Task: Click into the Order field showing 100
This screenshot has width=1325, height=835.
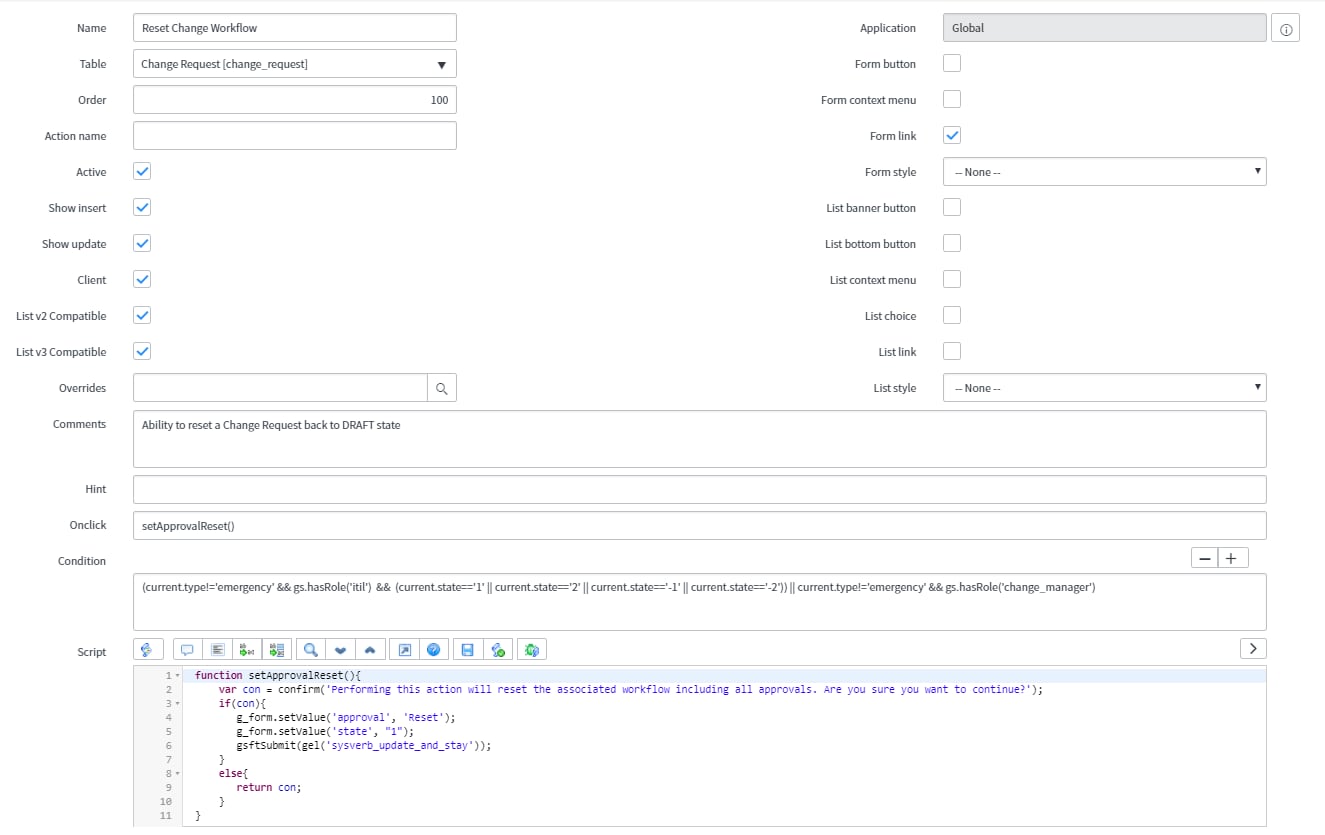Action: pyautogui.click(x=295, y=100)
